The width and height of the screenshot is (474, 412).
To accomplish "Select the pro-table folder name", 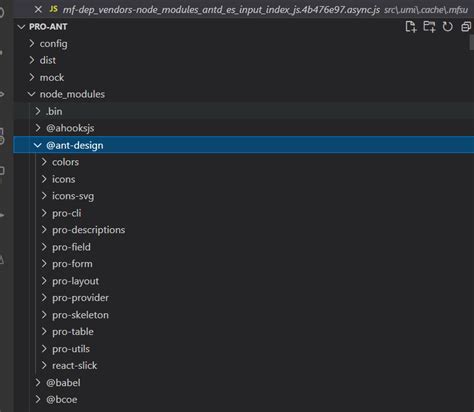I will (73, 332).
